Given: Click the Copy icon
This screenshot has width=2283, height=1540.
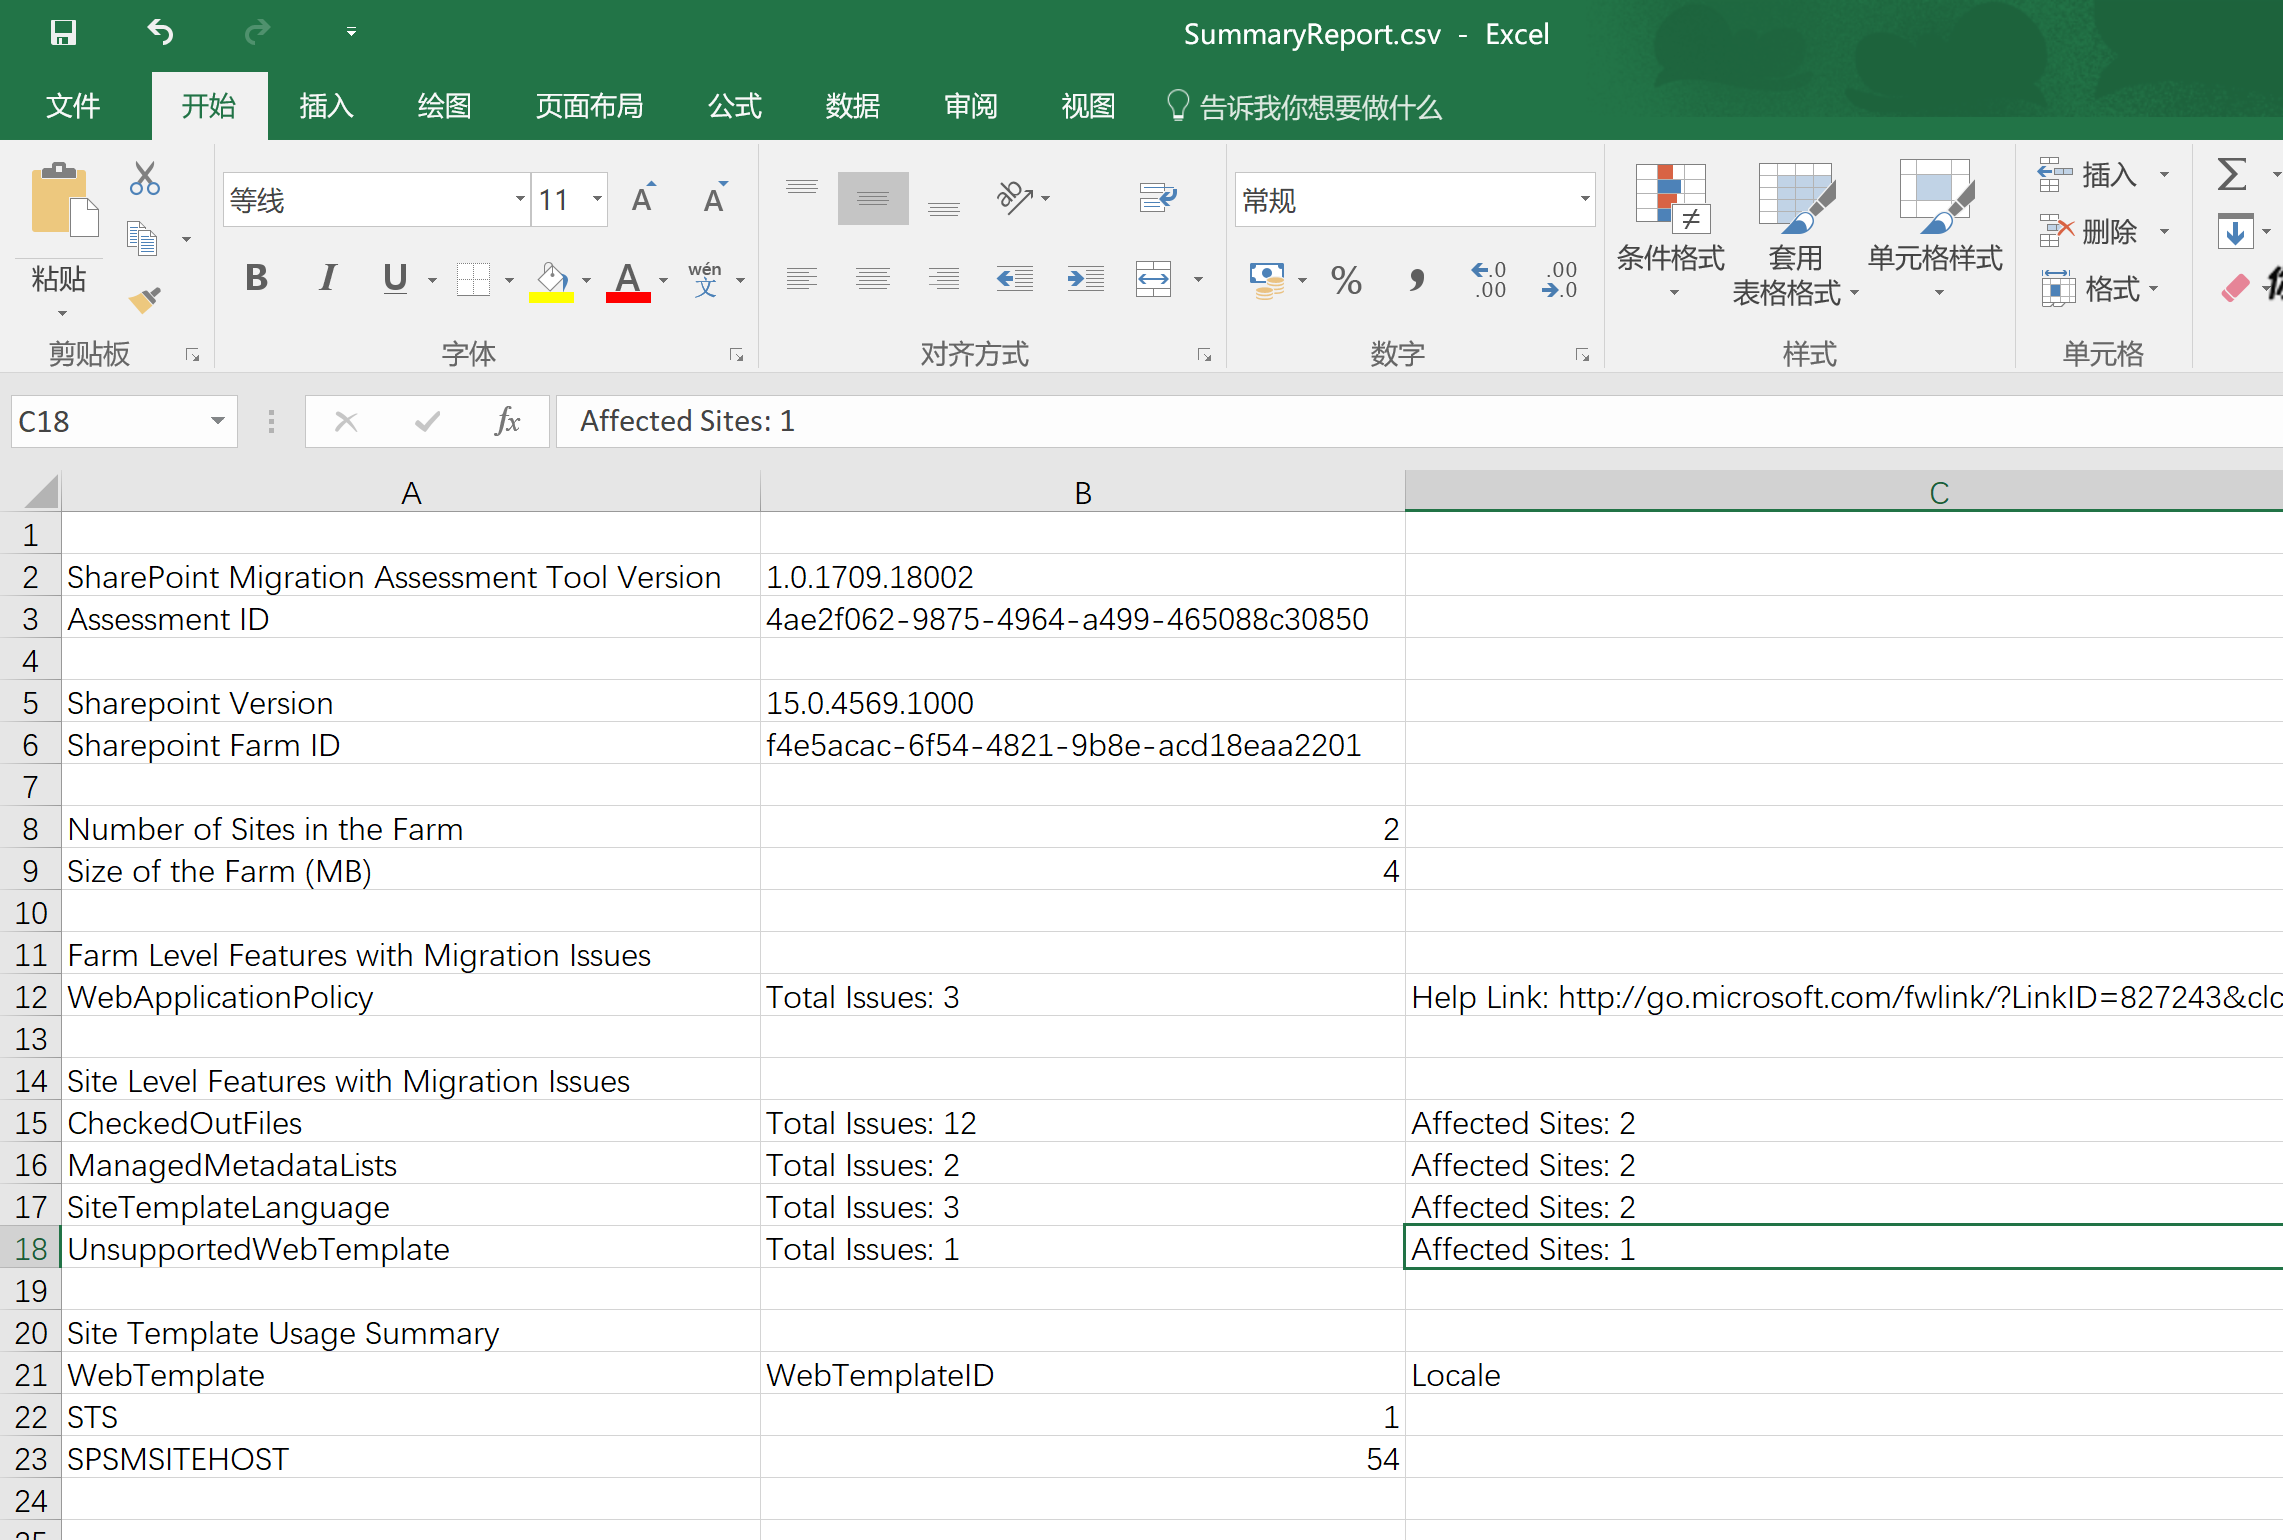Looking at the screenshot, I should pos(142,239).
